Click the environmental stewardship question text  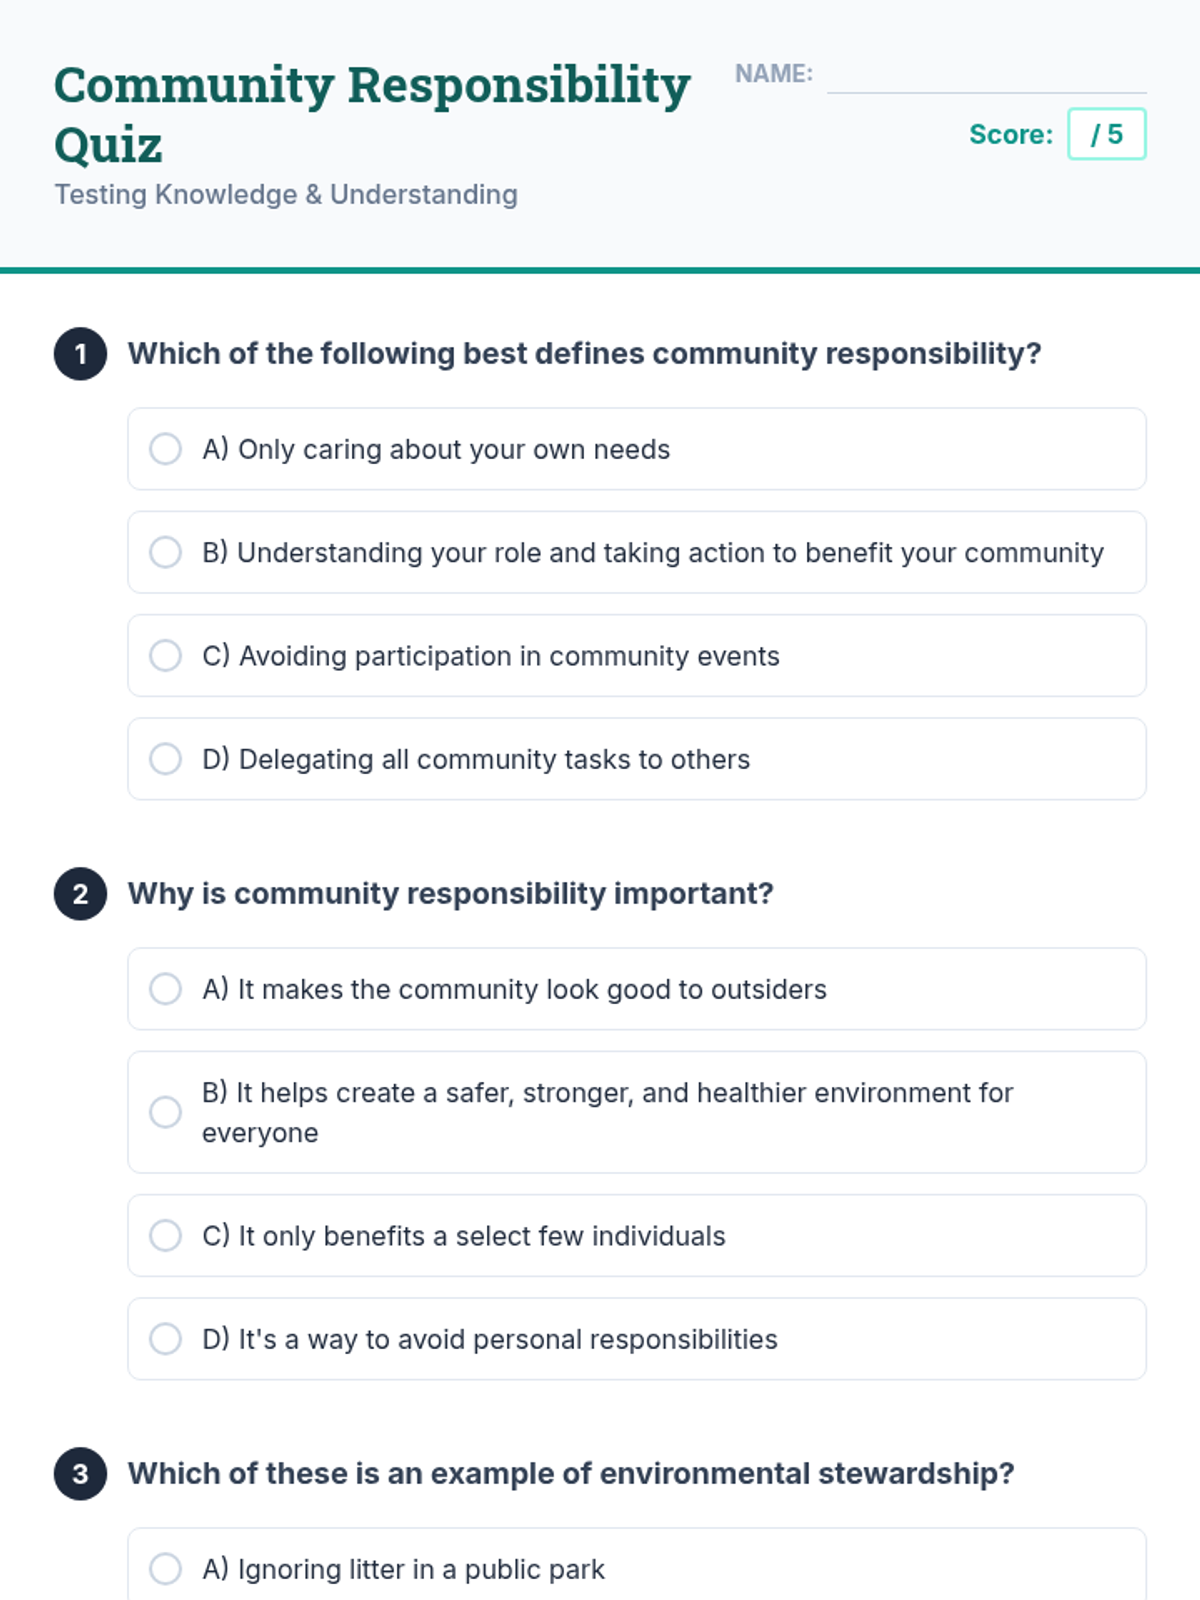point(571,1473)
